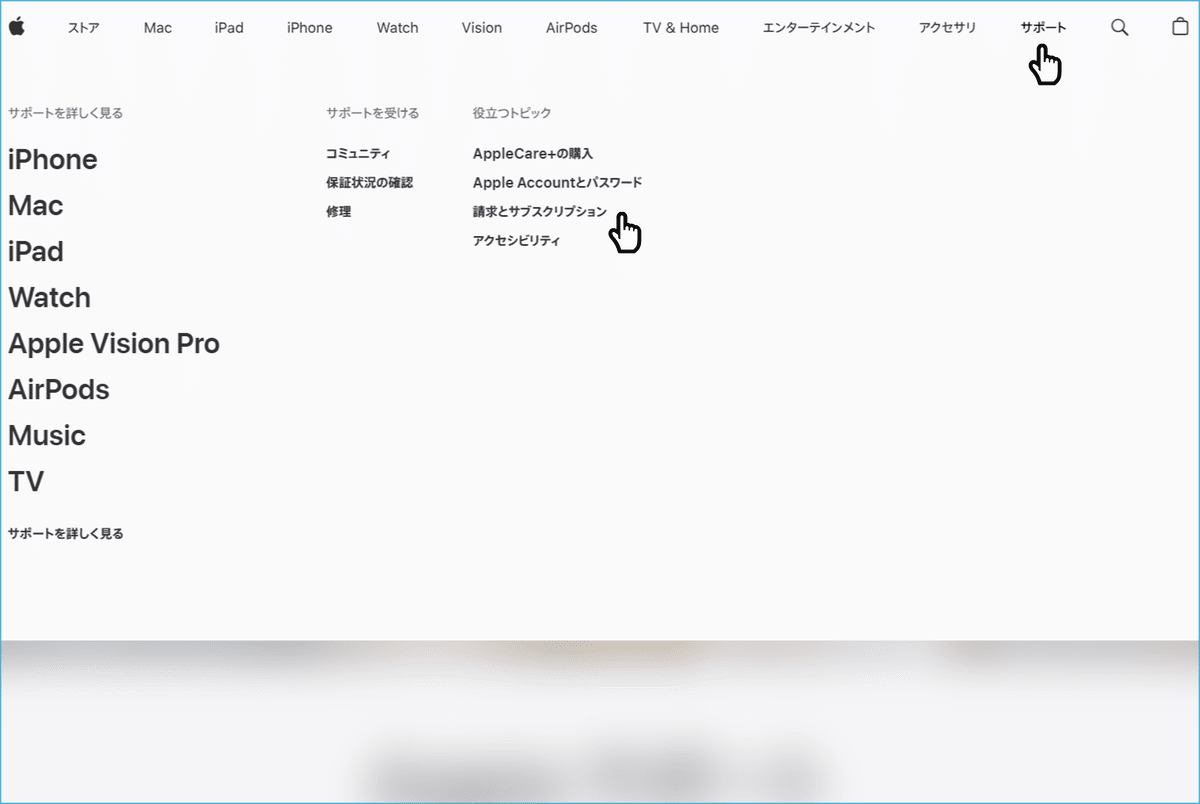
Task: Open the Vision menu item
Action: [x=481, y=27]
